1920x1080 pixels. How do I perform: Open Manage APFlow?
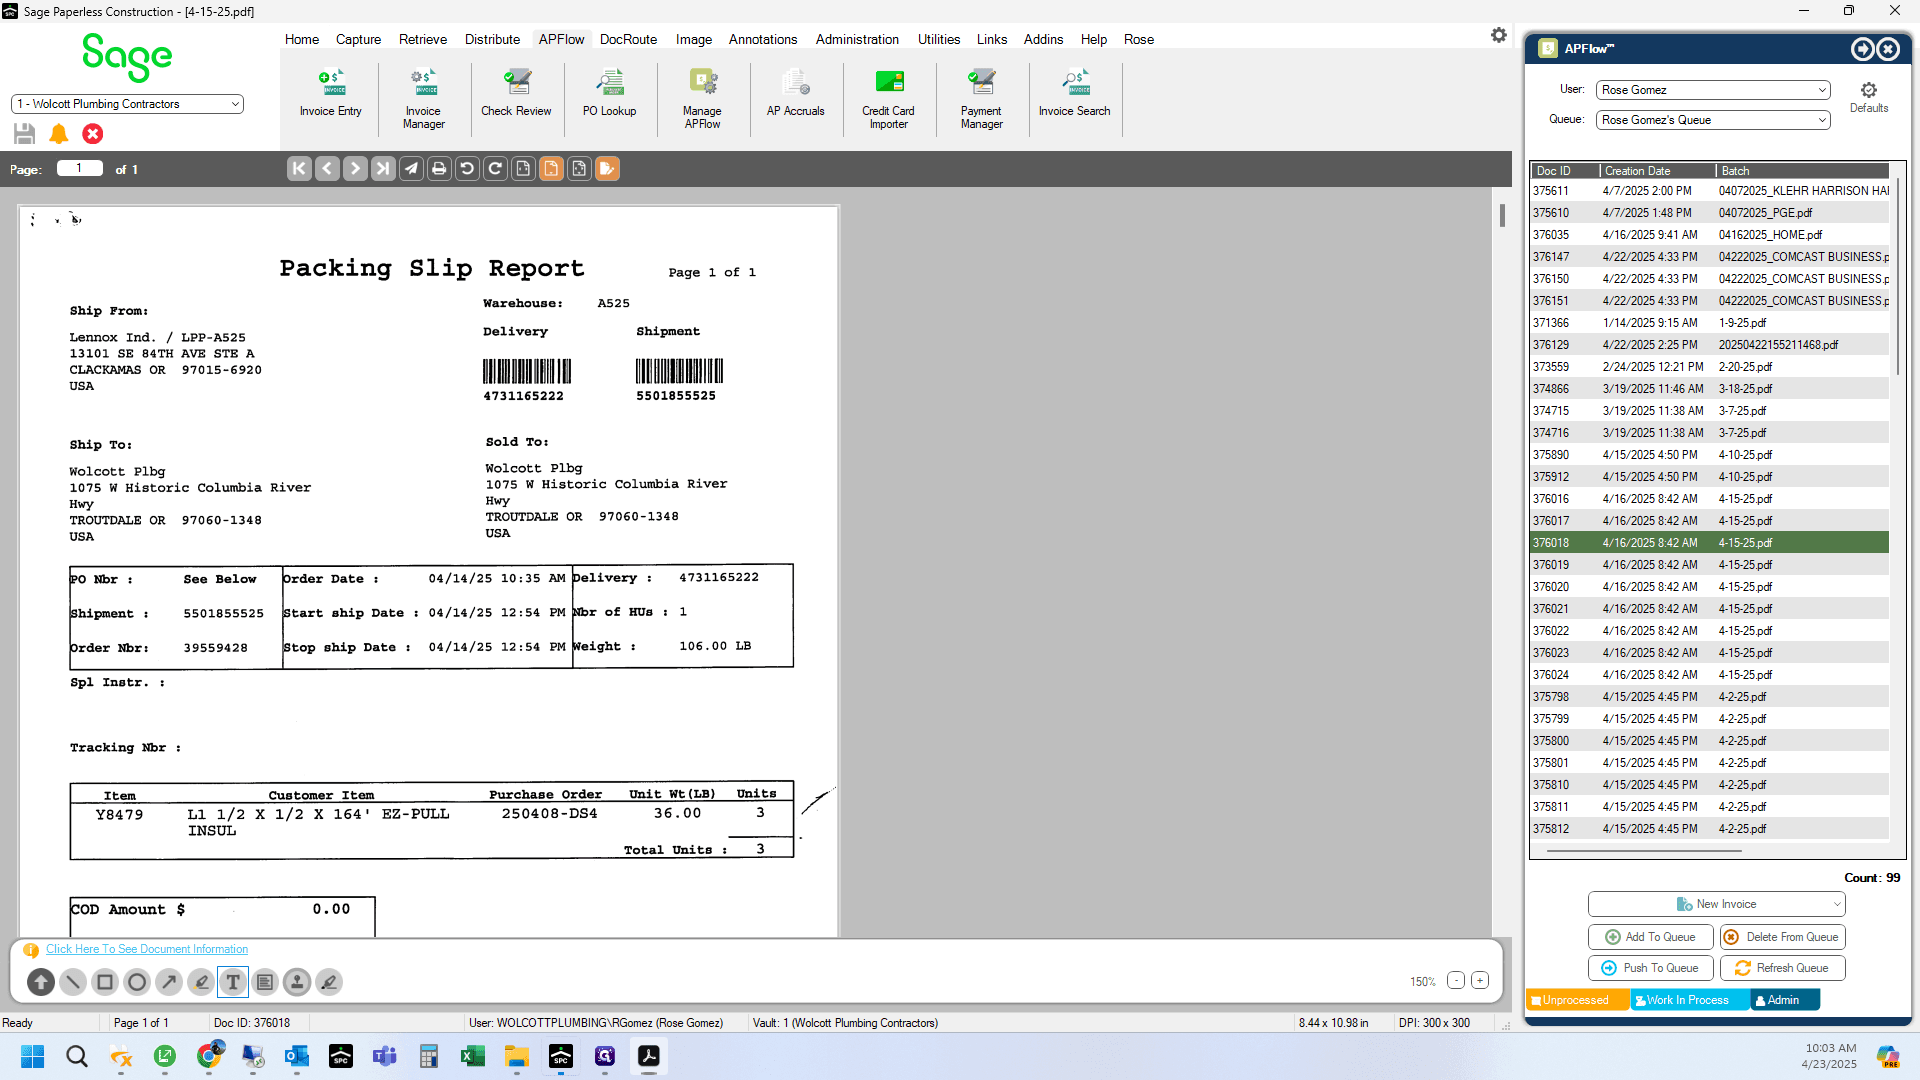tap(702, 99)
